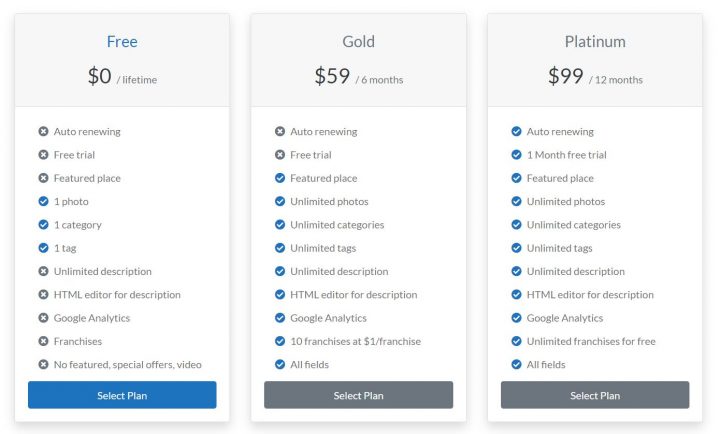Screen dimensions: 720x434
Task: Click the Gold plan heading
Action: 358,42
